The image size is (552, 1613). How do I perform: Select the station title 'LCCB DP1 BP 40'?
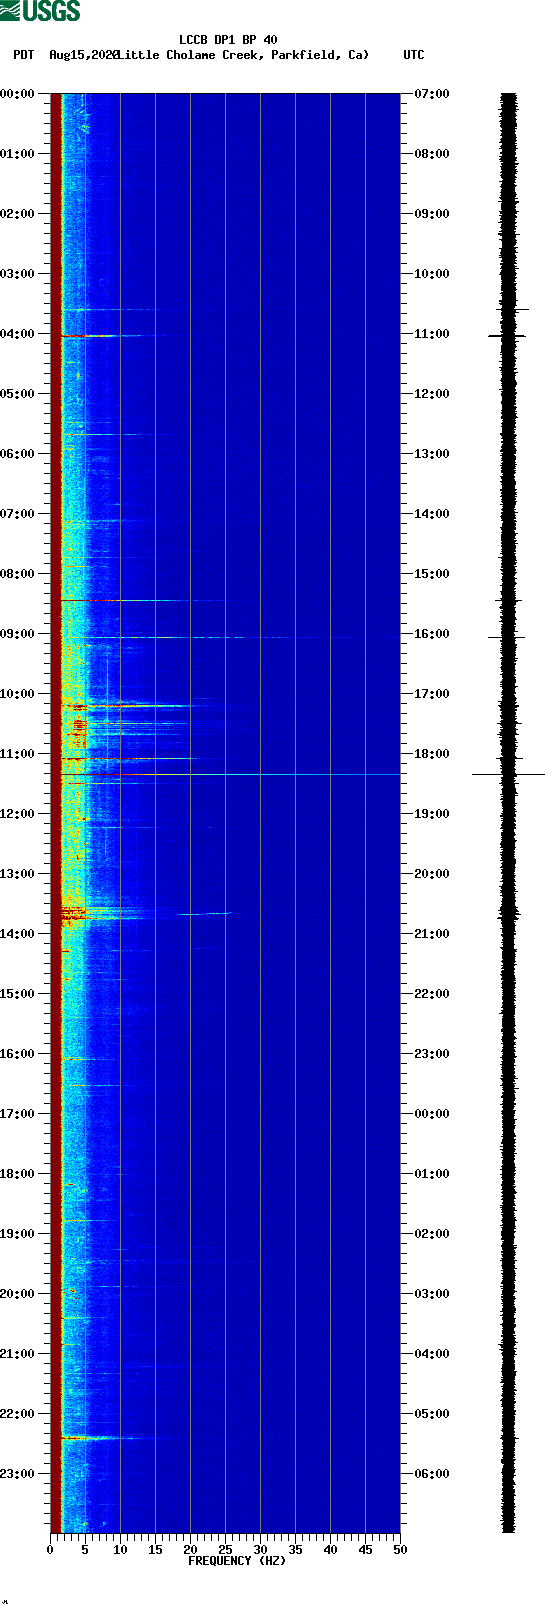tap(228, 40)
